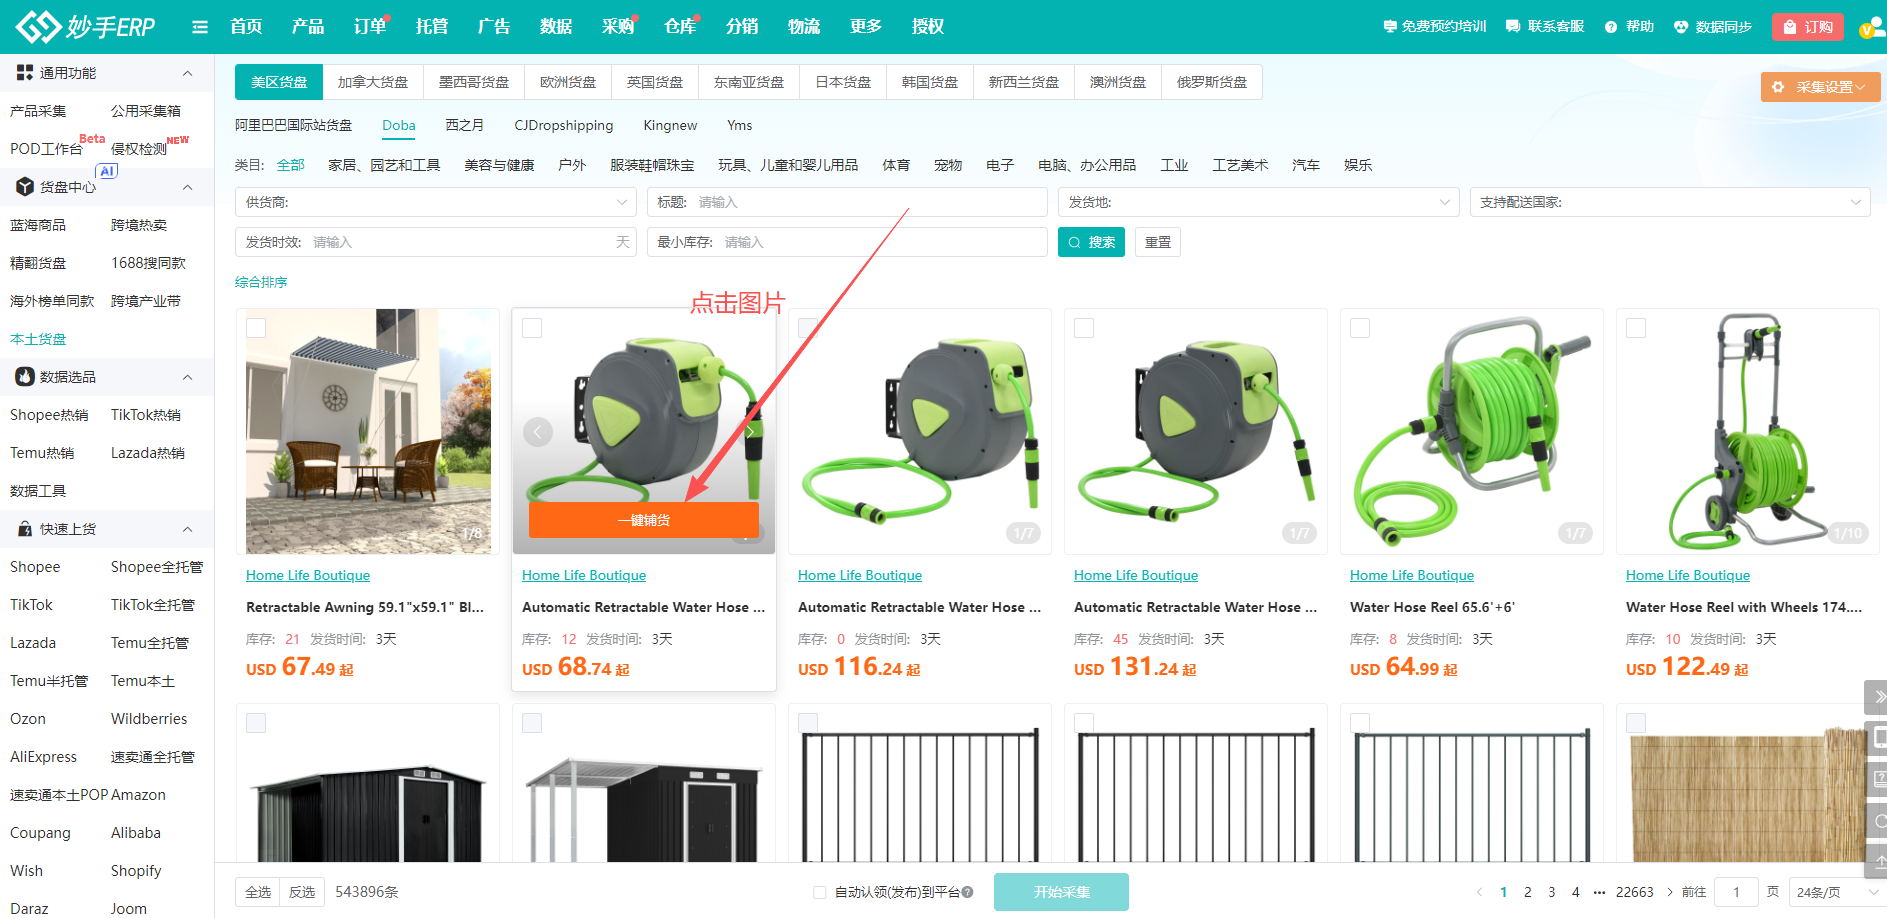The width and height of the screenshot is (1887, 918).
Task: Open the 蓝海商品 sidebar link
Action: coord(38,225)
